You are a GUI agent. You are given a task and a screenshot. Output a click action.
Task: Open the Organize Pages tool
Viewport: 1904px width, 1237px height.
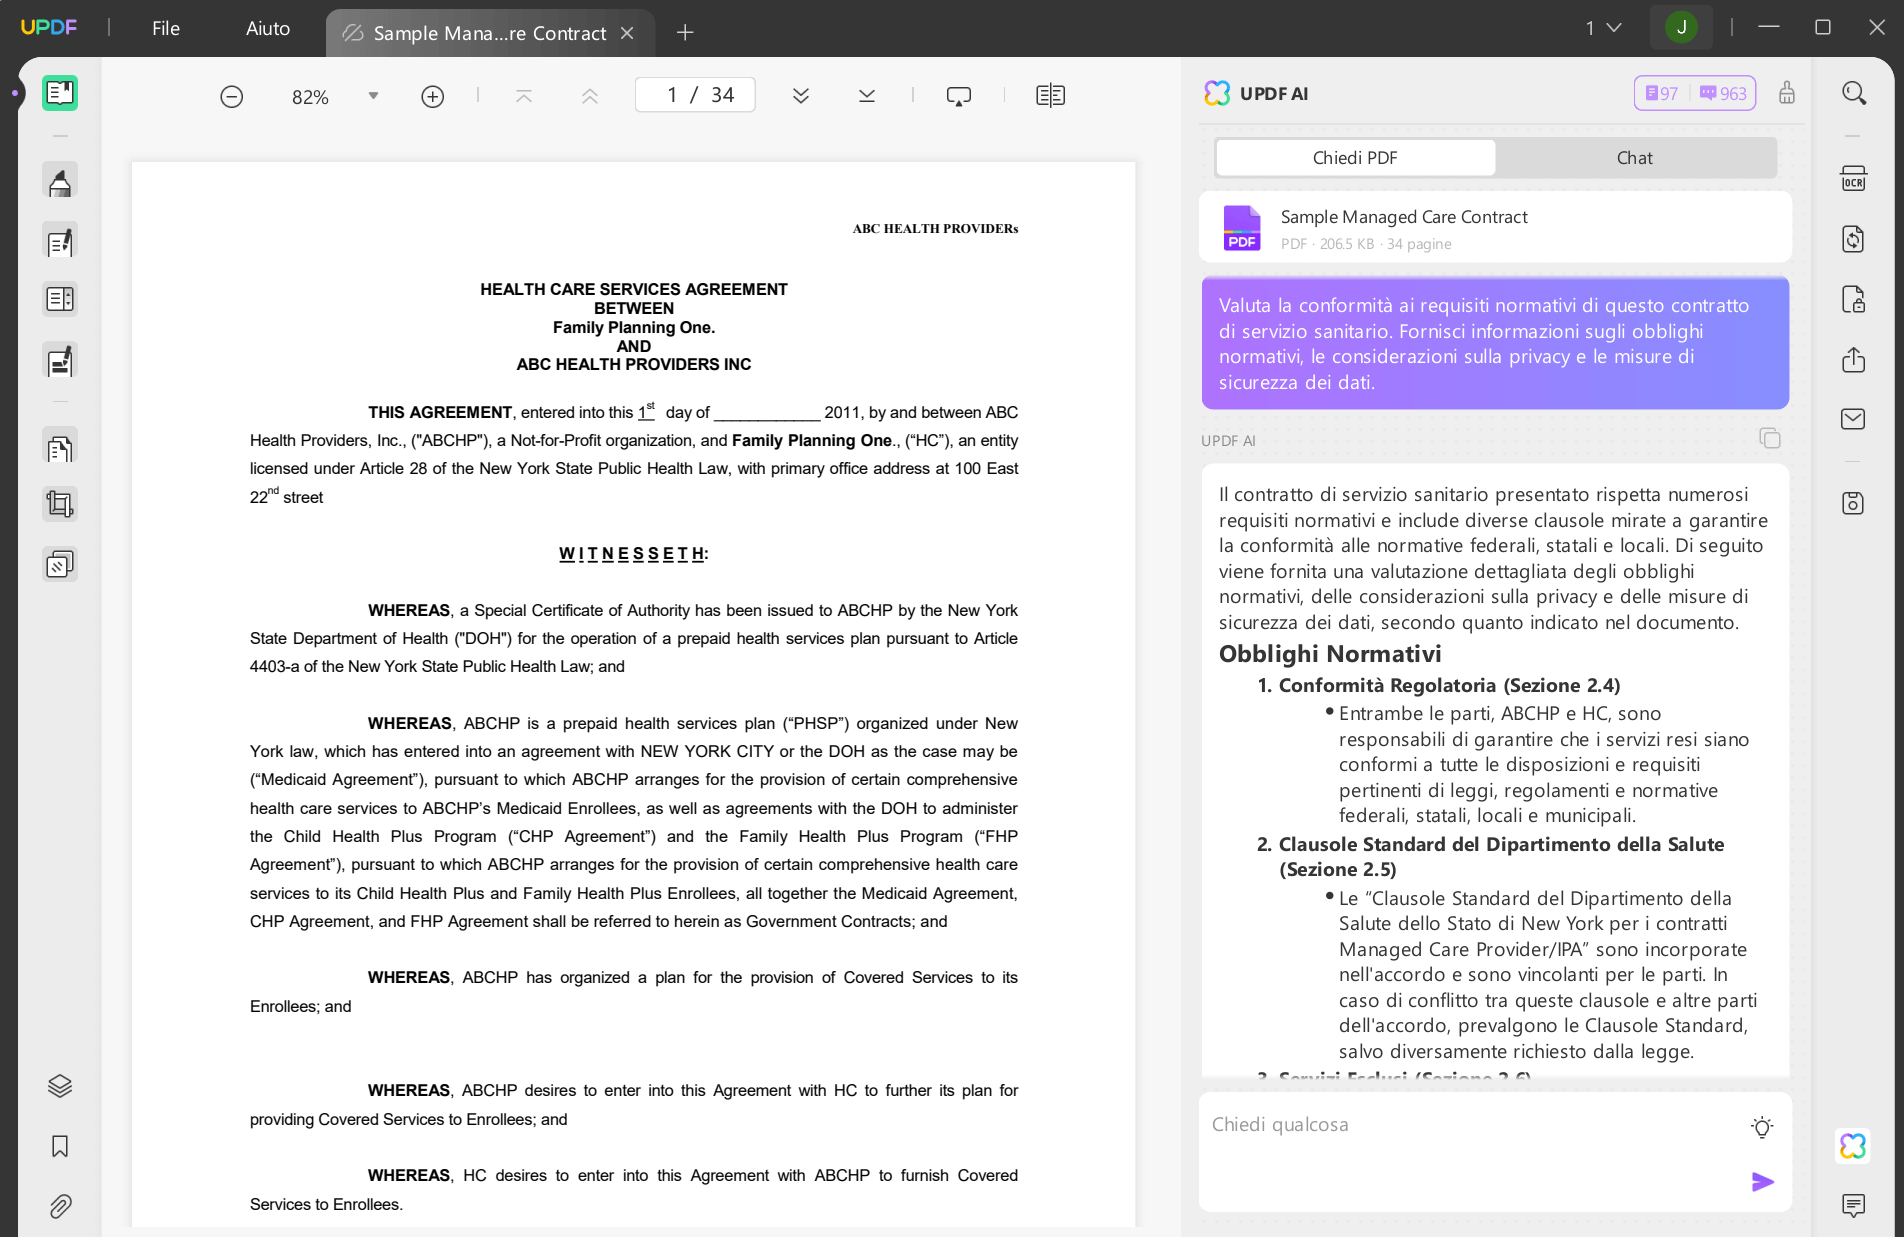[x=60, y=448]
